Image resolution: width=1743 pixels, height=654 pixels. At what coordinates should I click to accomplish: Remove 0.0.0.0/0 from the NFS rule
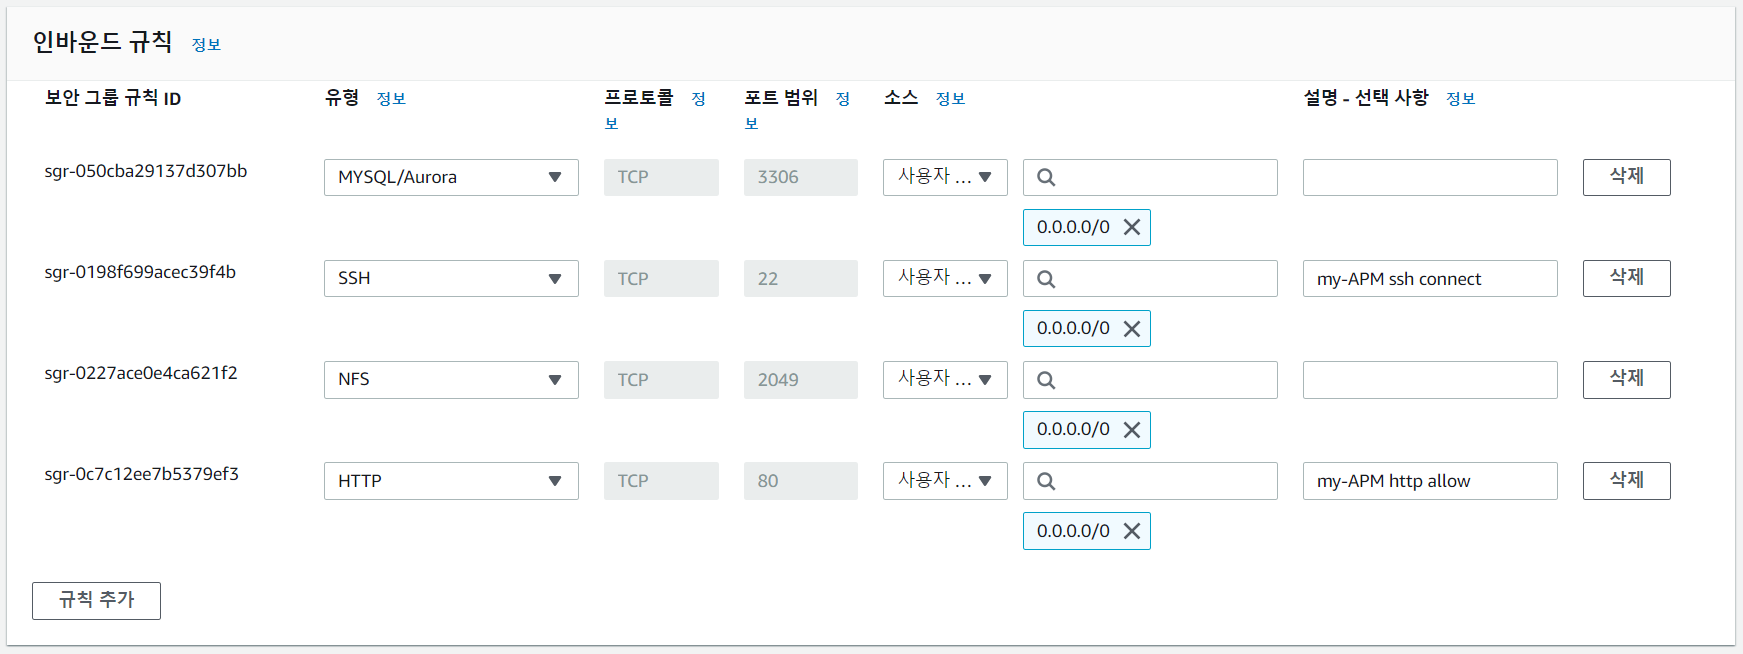[1132, 430]
